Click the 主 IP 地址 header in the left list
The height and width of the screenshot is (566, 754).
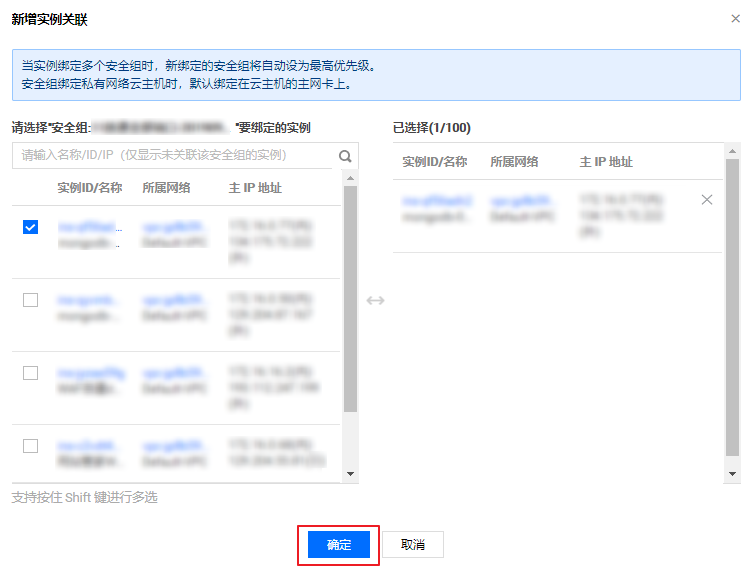255,188
